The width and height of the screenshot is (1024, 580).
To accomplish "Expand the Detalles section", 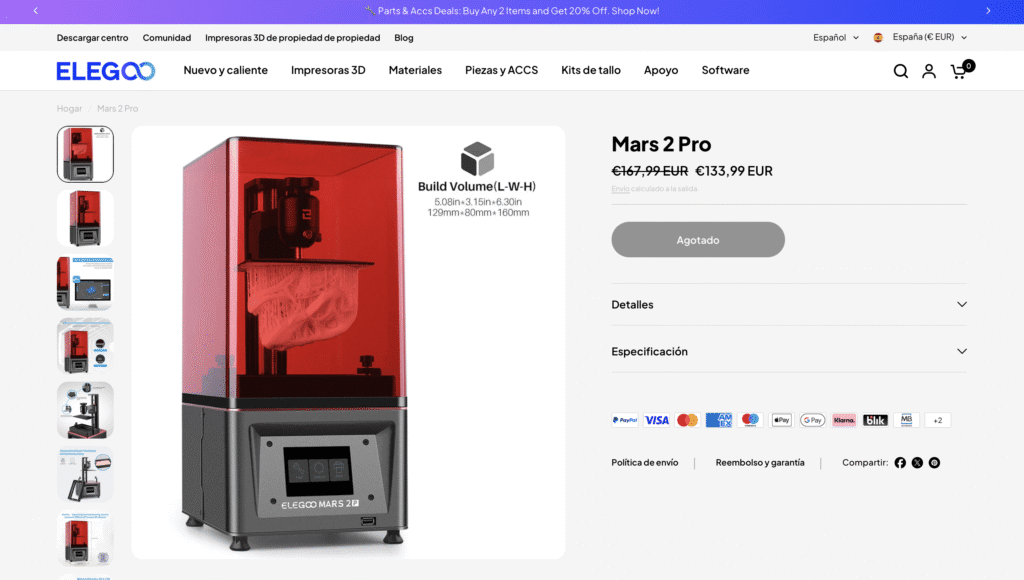I will [x=789, y=304].
